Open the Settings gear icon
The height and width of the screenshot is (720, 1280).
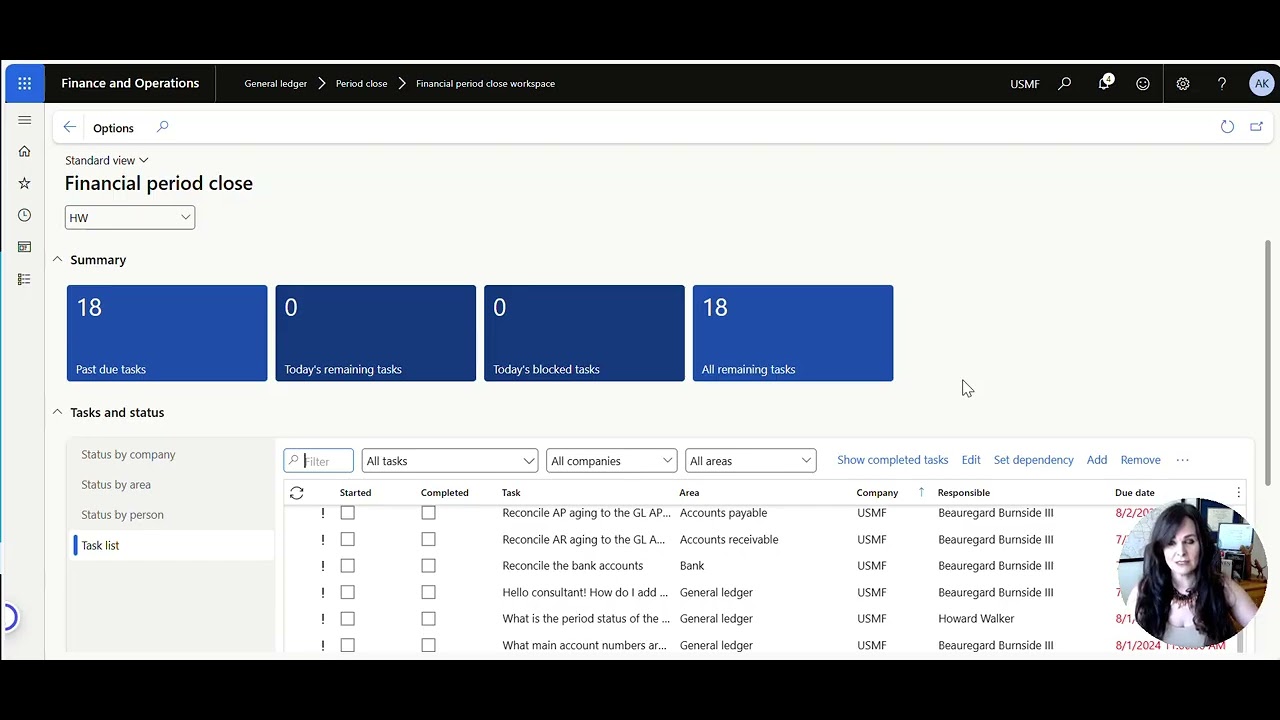tap(1183, 84)
